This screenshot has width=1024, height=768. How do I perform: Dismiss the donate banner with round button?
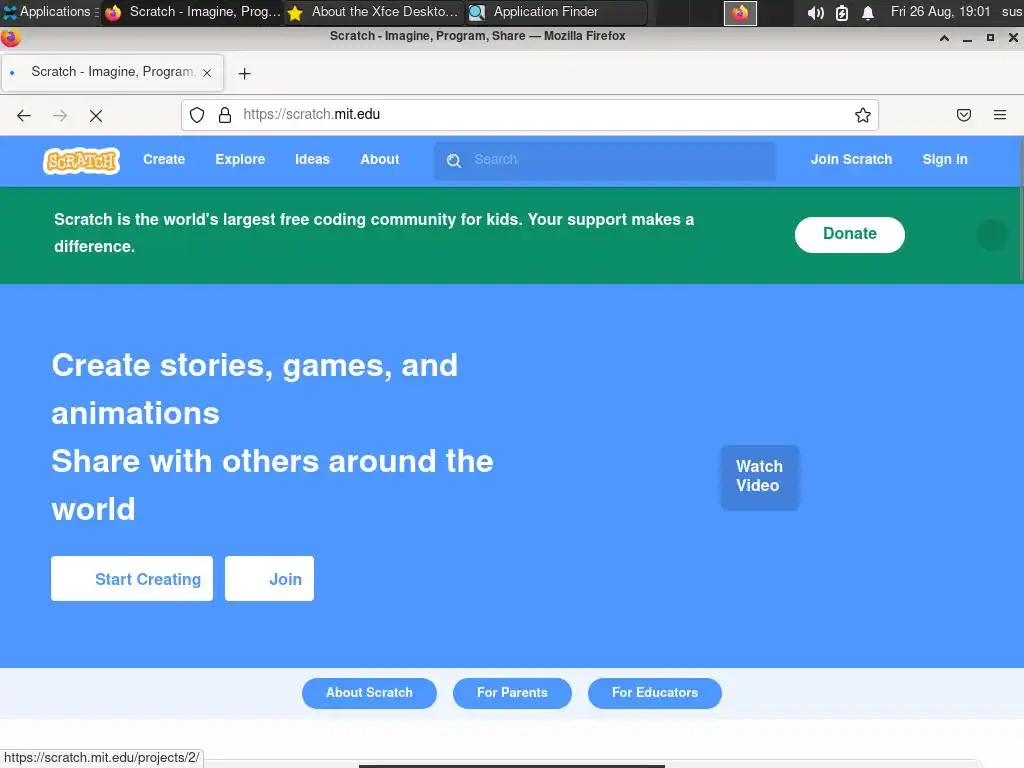click(992, 234)
